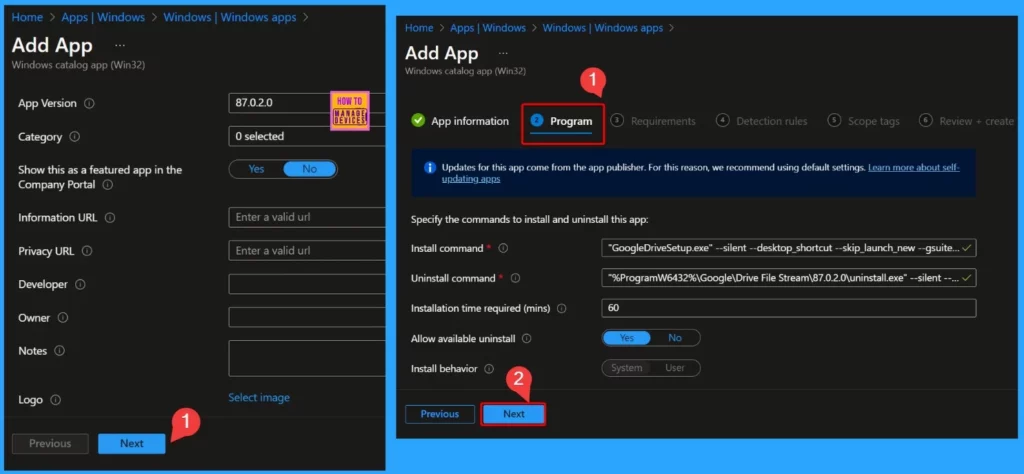Click the Information URL input field

pos(307,217)
